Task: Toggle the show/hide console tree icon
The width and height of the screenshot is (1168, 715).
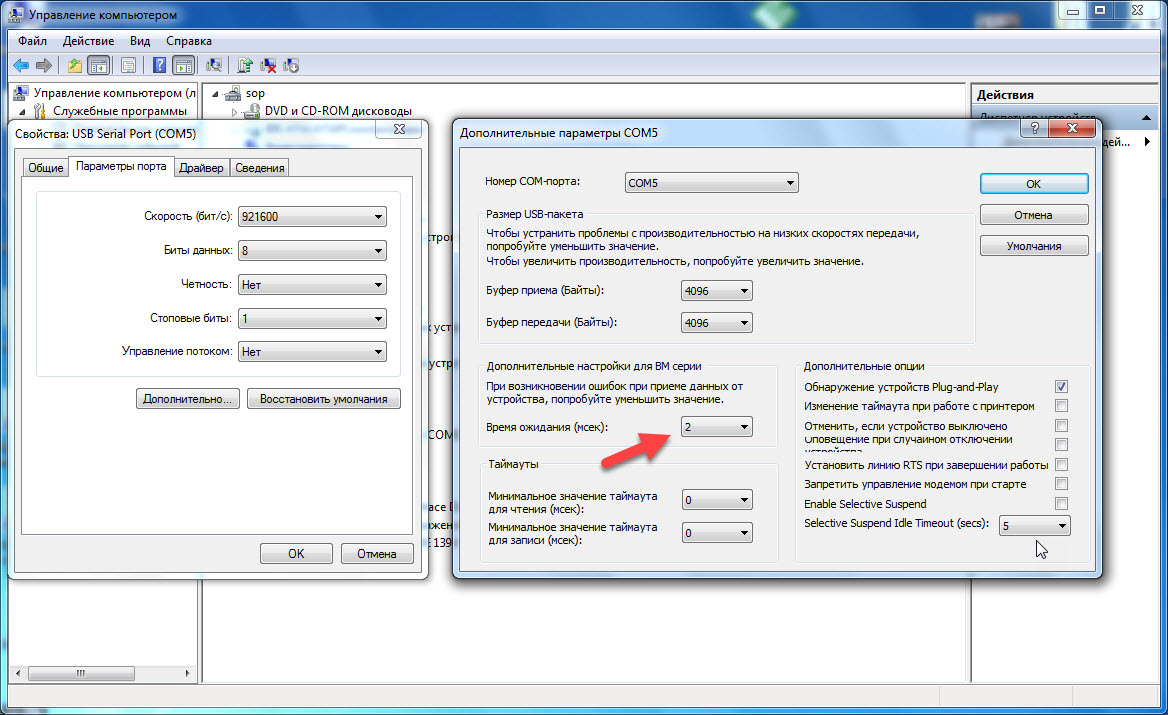Action: 98,66
